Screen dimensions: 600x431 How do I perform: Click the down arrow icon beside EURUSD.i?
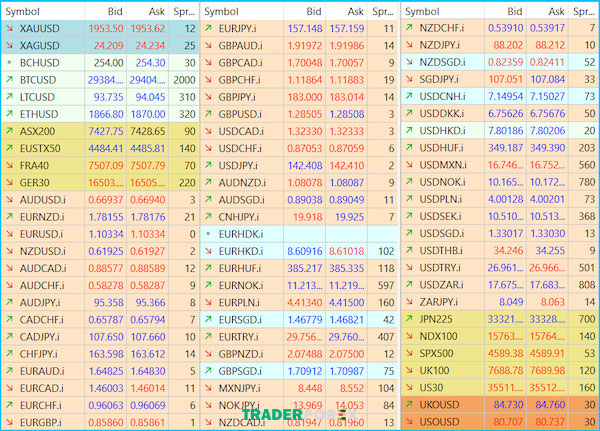(10, 234)
